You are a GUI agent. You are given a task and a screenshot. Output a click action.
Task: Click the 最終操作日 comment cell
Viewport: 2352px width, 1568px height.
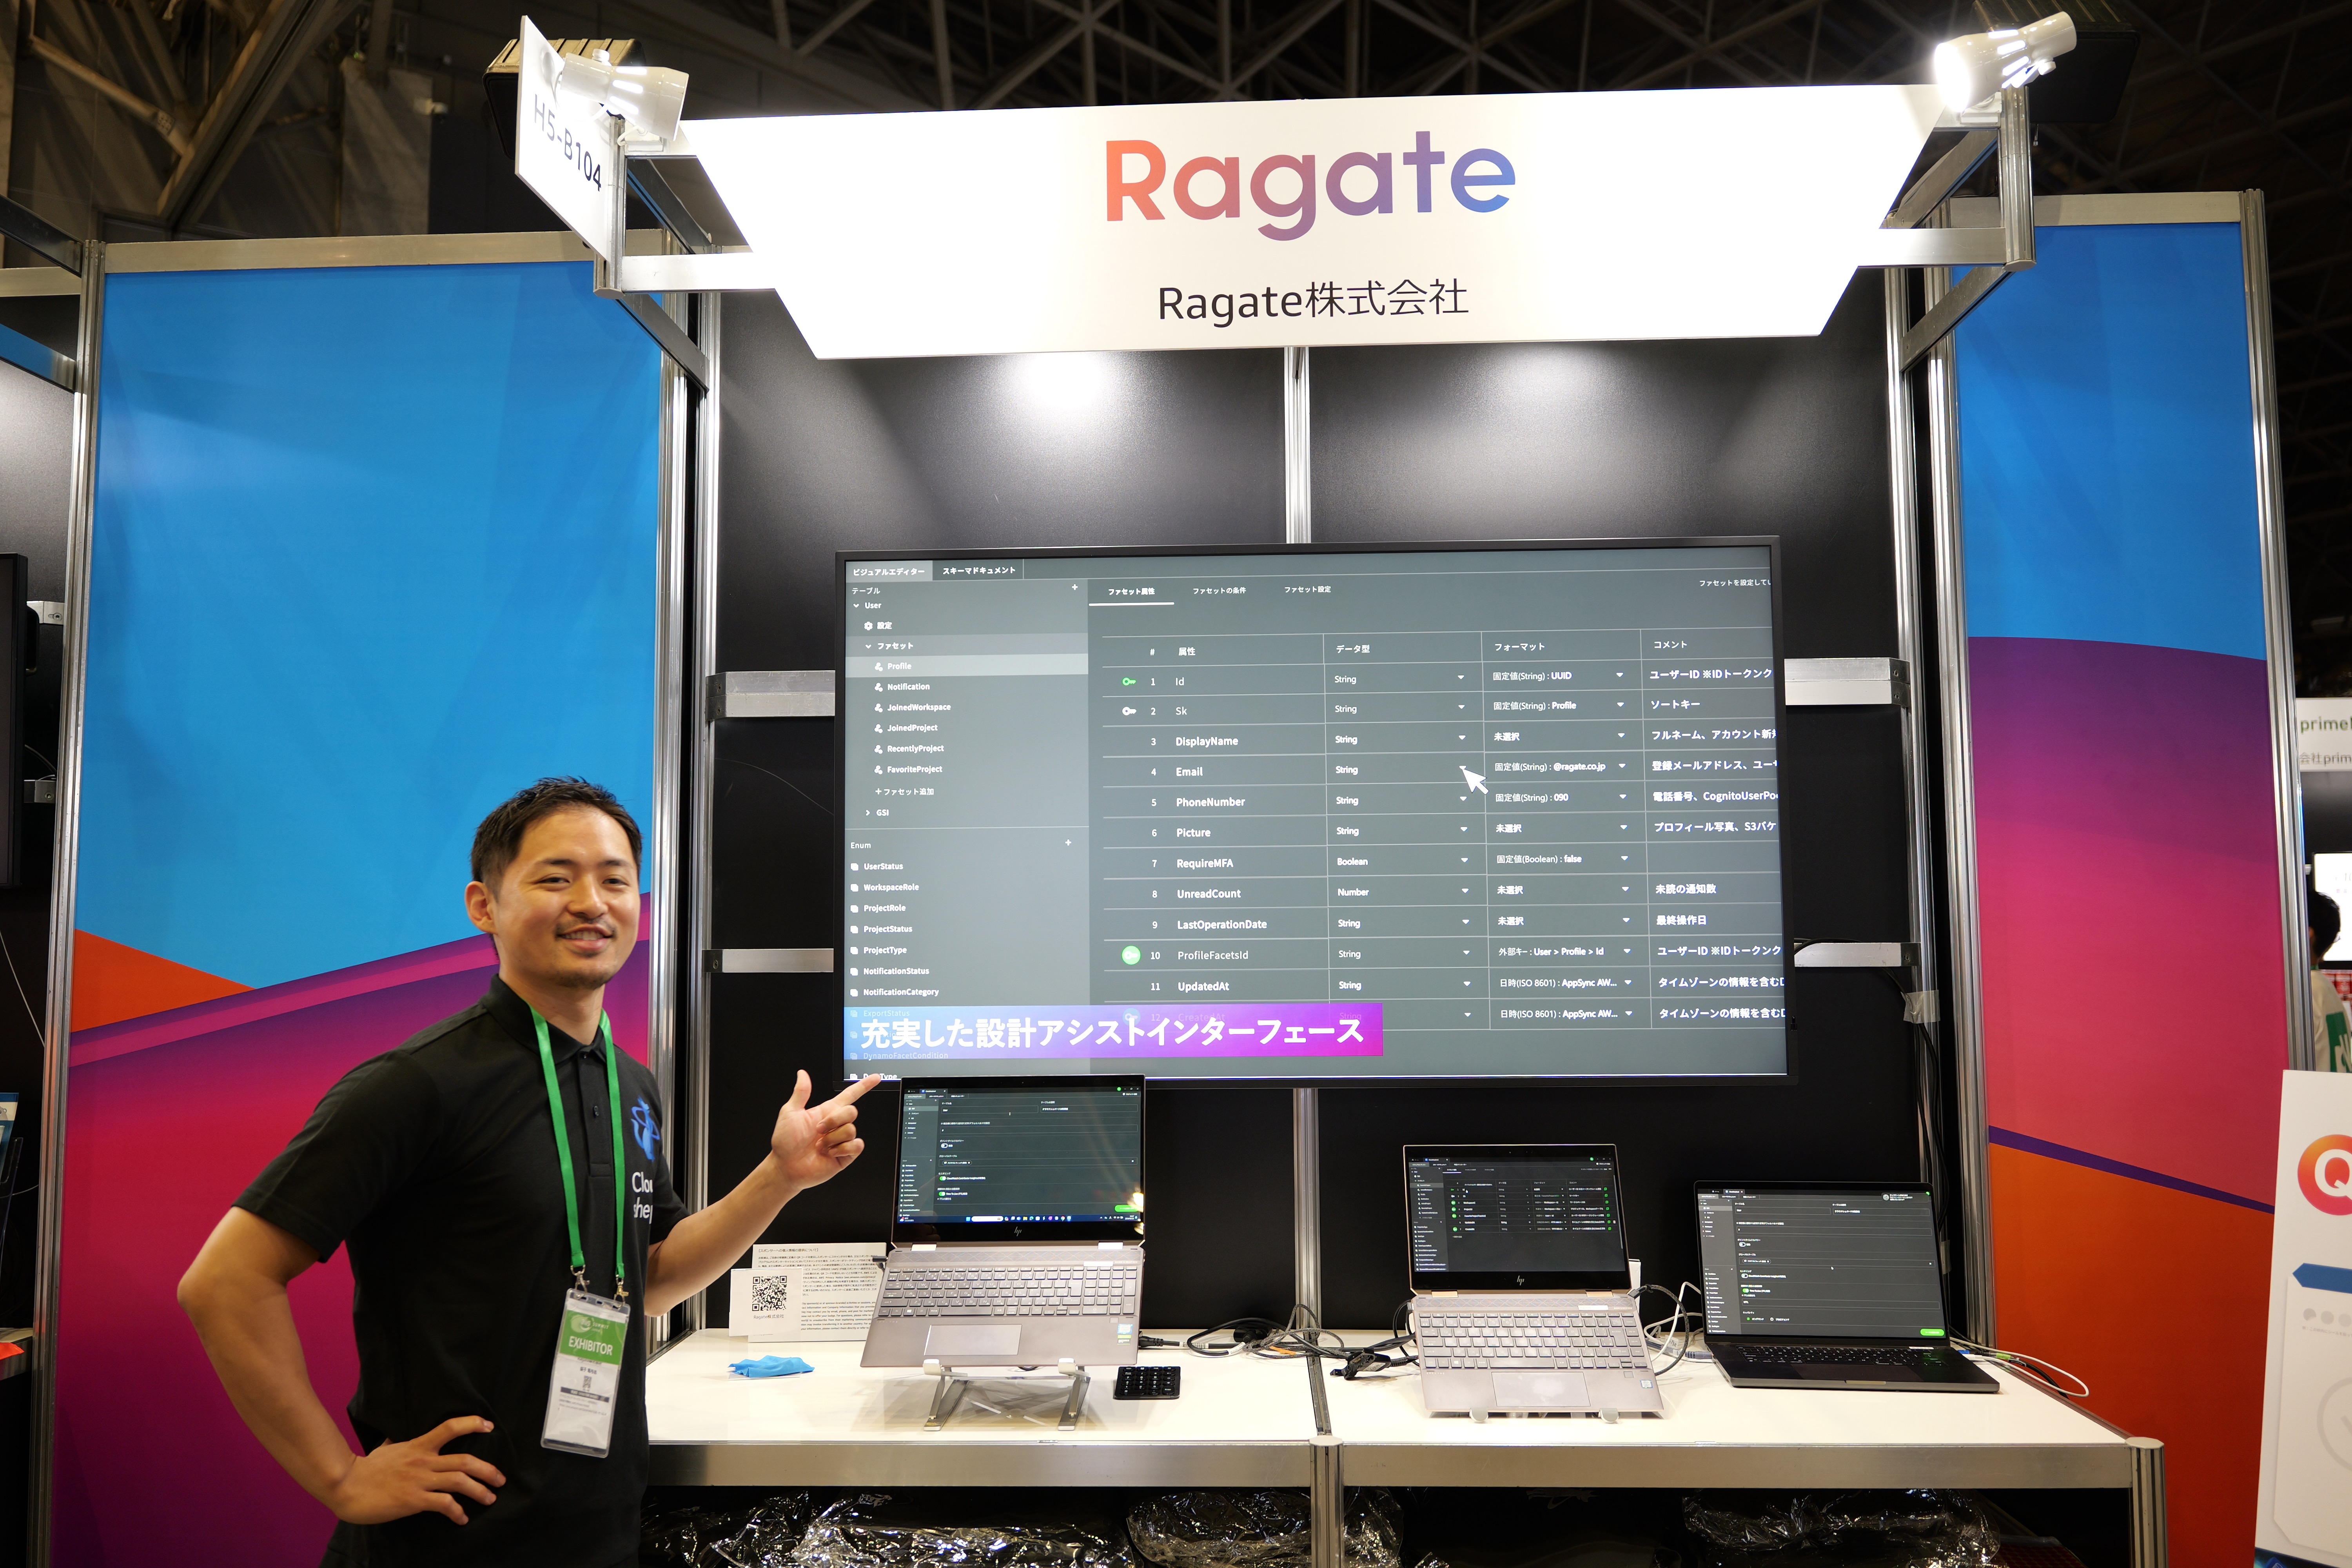click(x=1682, y=920)
